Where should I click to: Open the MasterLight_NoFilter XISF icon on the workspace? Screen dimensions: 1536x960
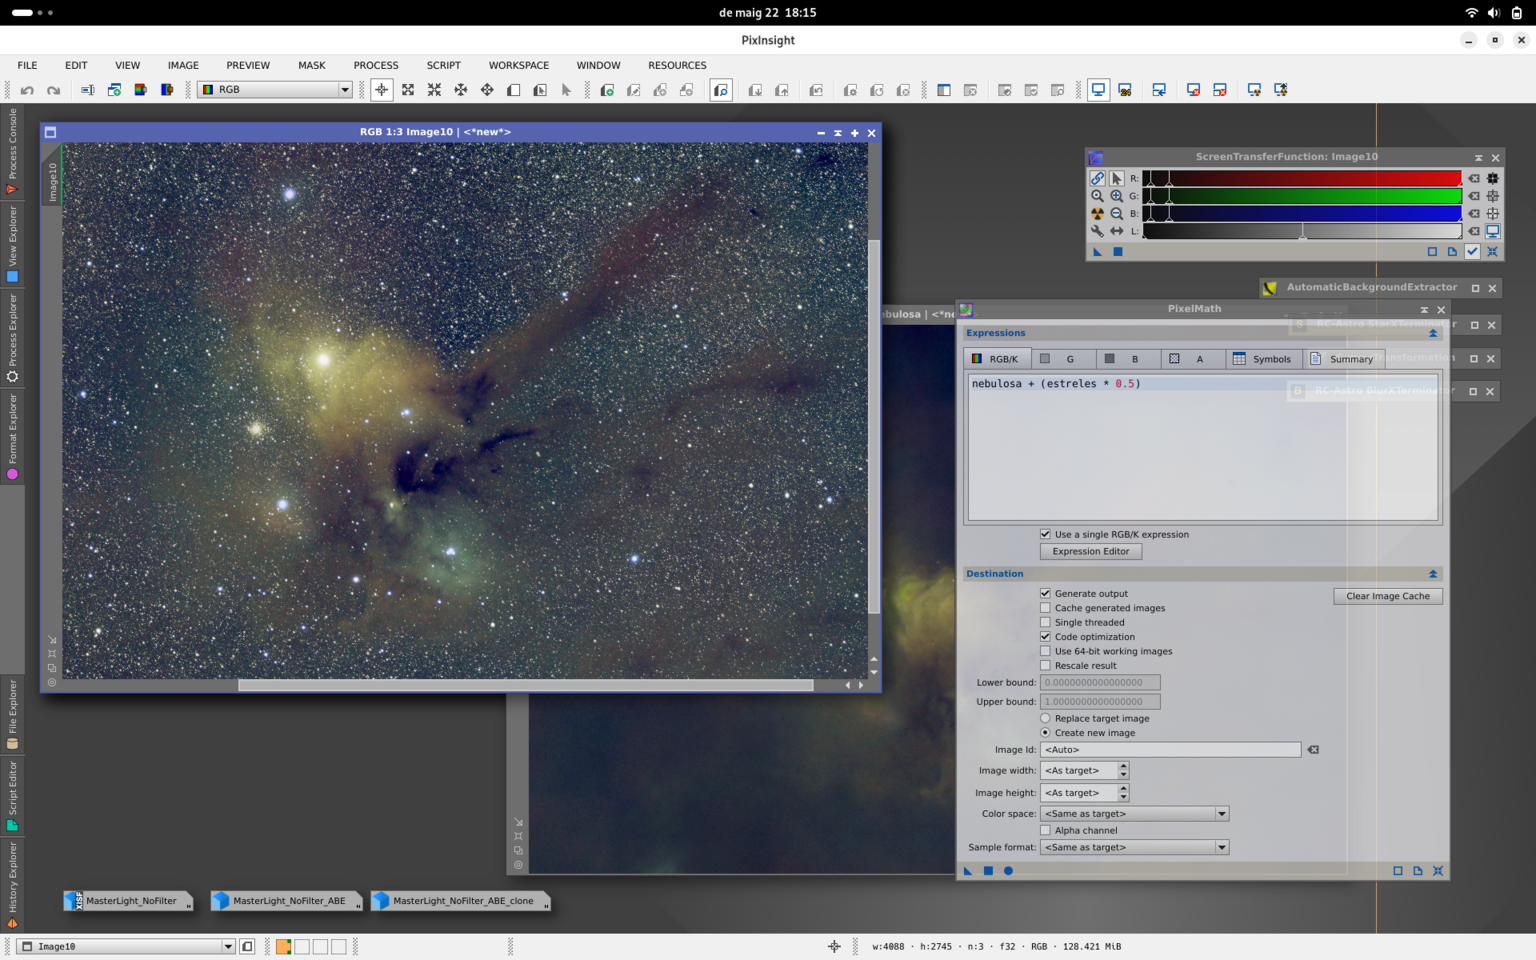click(x=128, y=901)
